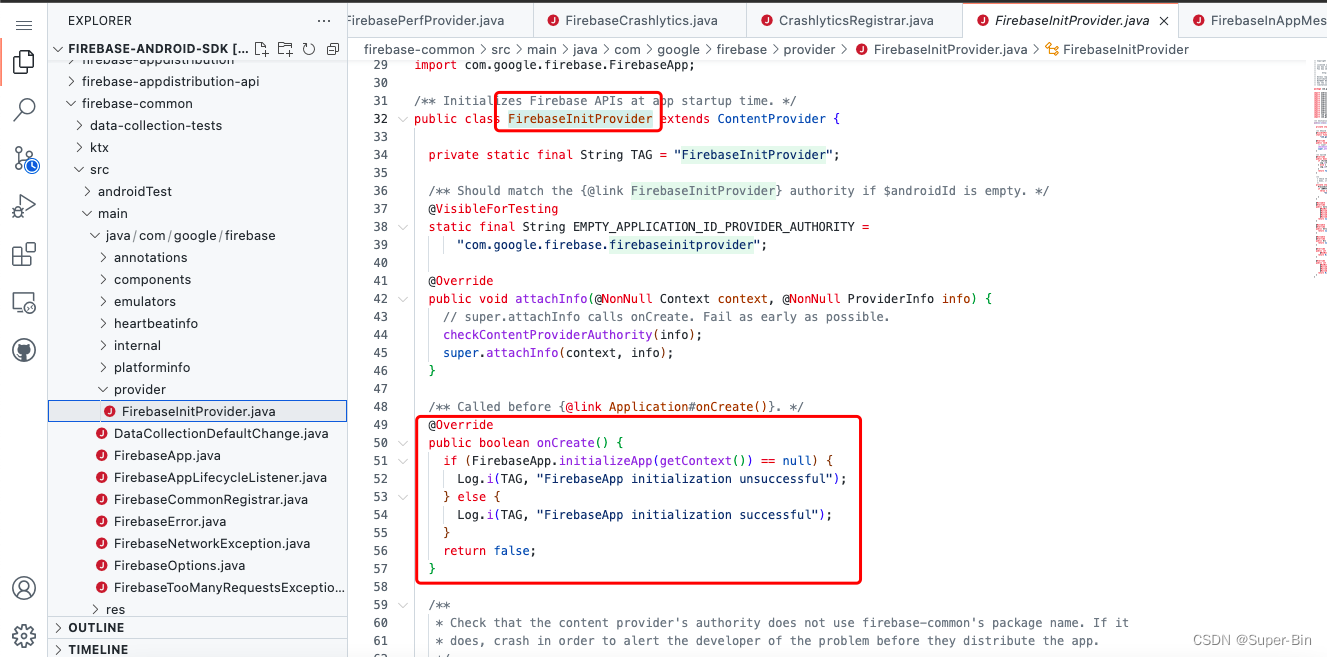Image resolution: width=1327 pixels, height=657 pixels.
Task: Select FirebaseInitProvider.java in the file tree
Action: 197,411
